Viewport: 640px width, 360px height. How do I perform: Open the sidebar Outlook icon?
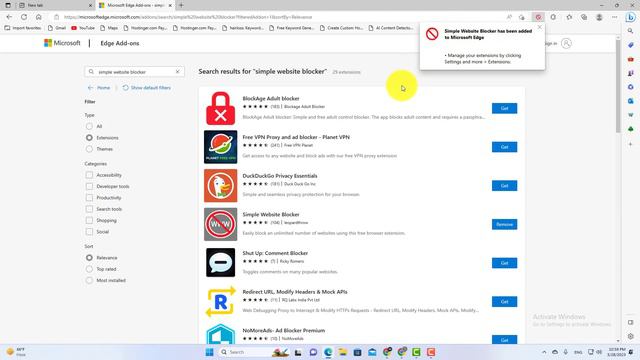point(631,101)
